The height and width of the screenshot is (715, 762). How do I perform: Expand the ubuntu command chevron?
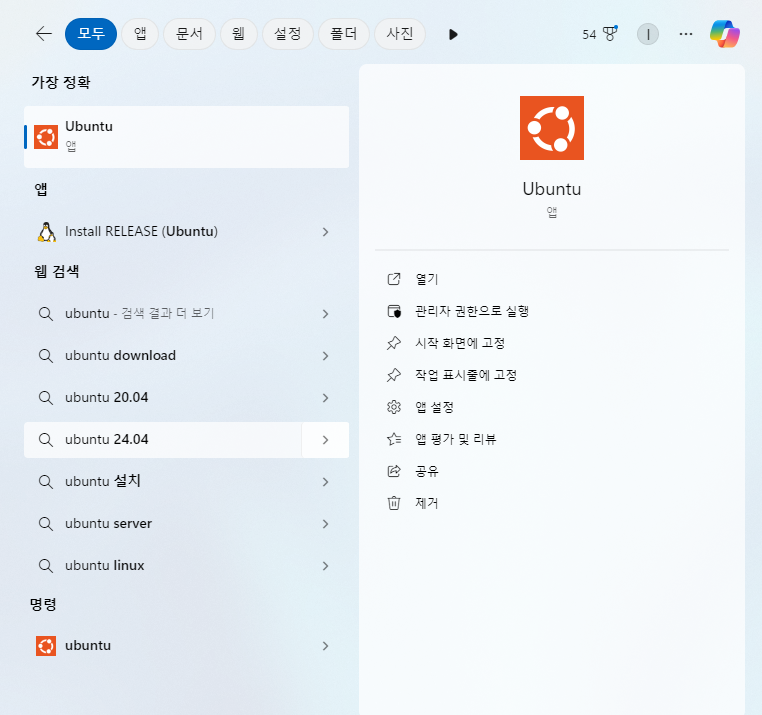(326, 646)
